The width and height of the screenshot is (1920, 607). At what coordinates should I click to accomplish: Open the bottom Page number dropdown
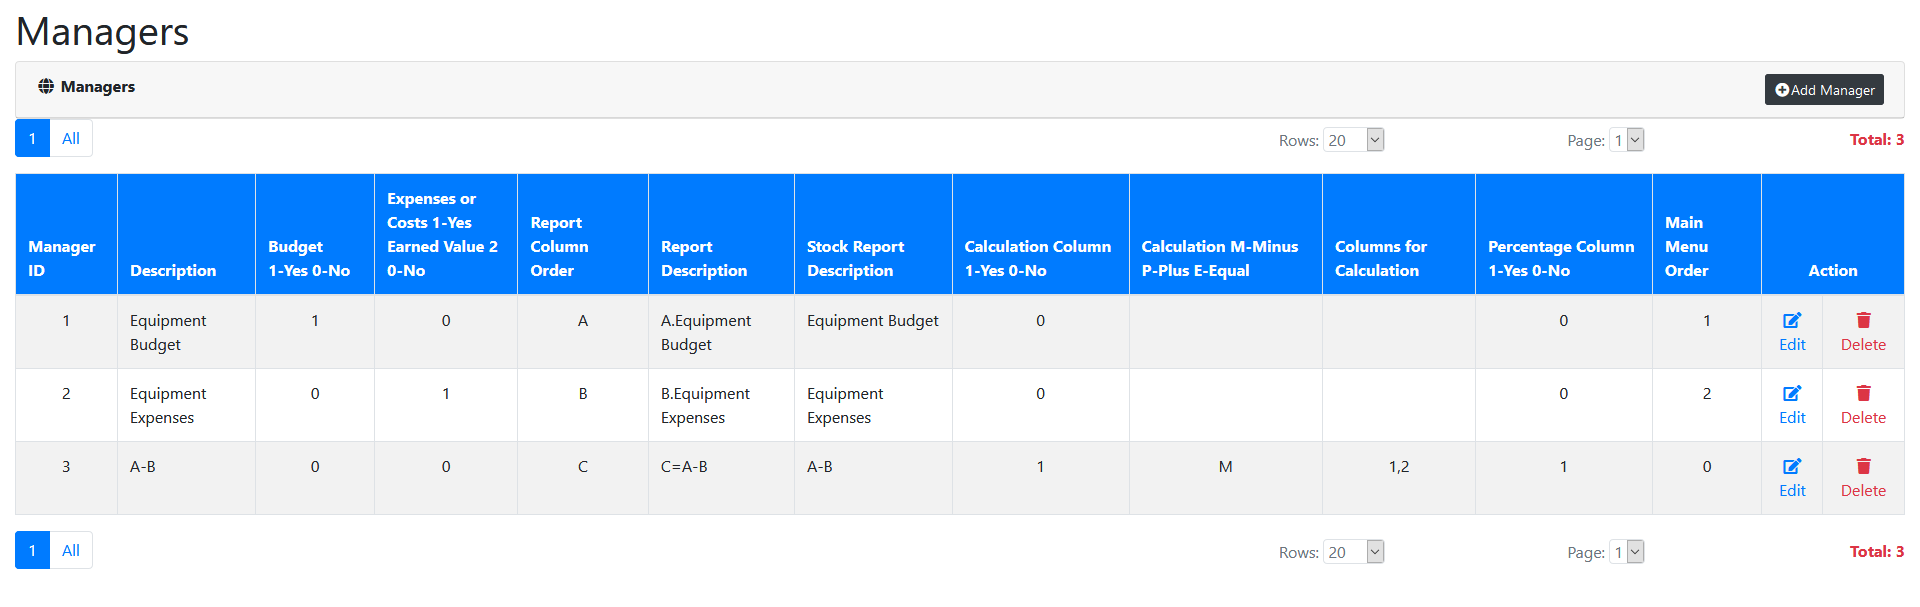pos(1626,553)
